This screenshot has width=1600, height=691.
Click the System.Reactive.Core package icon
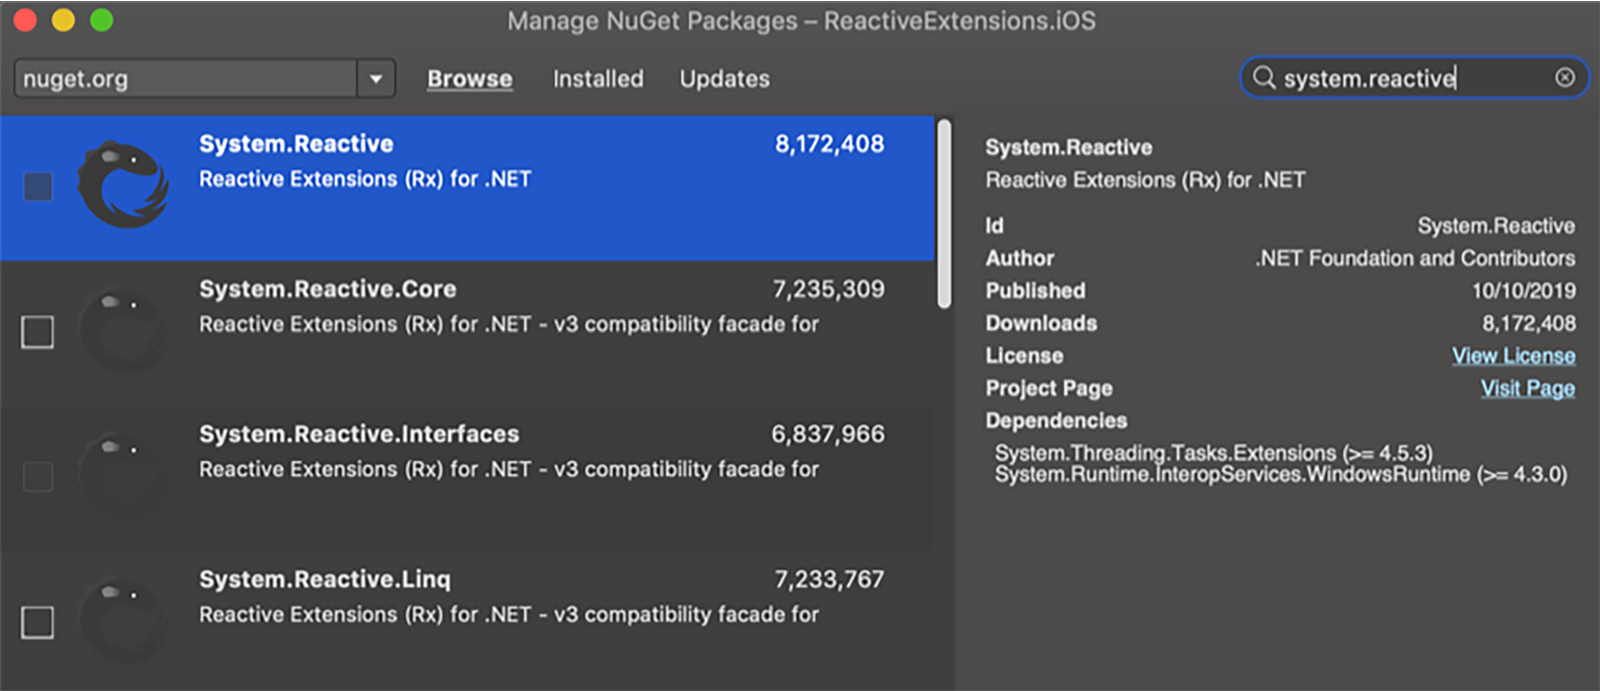(x=122, y=330)
